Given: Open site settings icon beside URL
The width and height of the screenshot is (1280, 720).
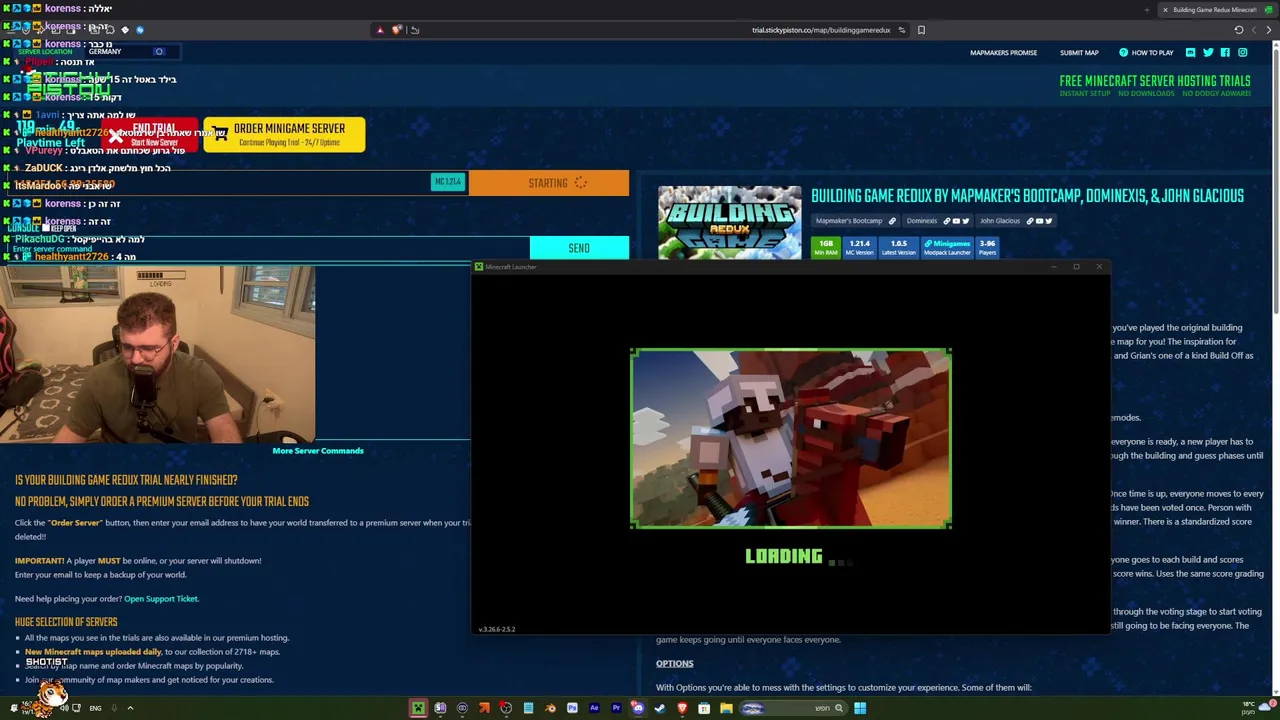Looking at the screenshot, I should (x=901, y=30).
